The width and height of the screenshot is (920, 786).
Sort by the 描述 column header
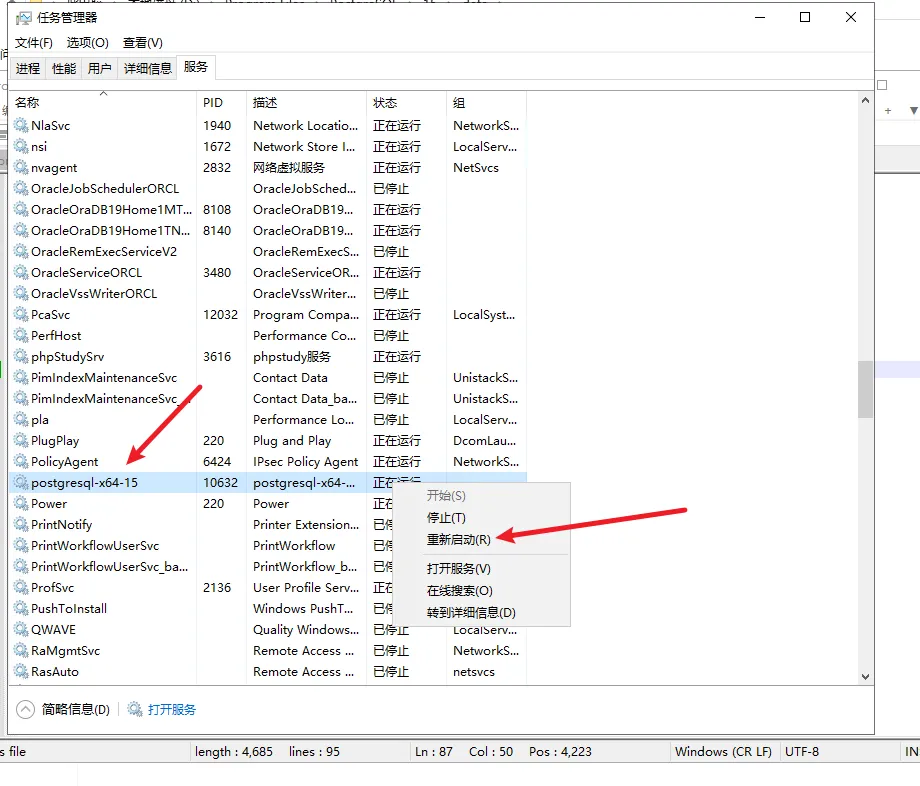click(x=306, y=103)
